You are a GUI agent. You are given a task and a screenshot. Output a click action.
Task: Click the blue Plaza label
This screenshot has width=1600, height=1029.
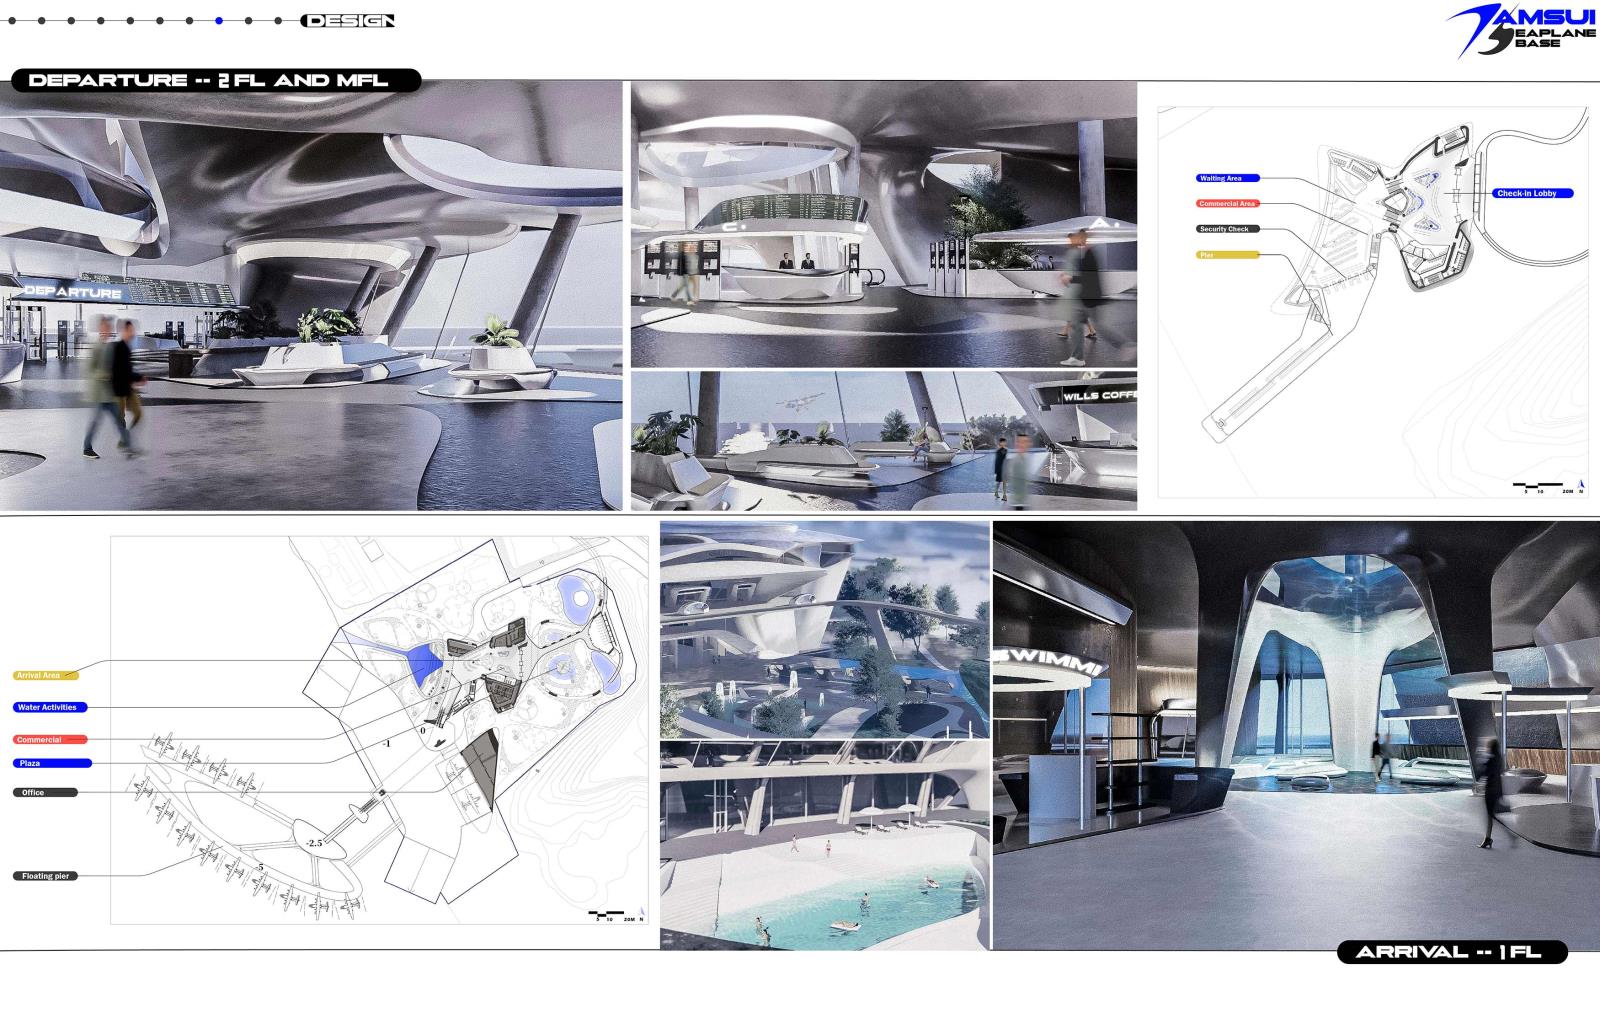[x=53, y=763]
